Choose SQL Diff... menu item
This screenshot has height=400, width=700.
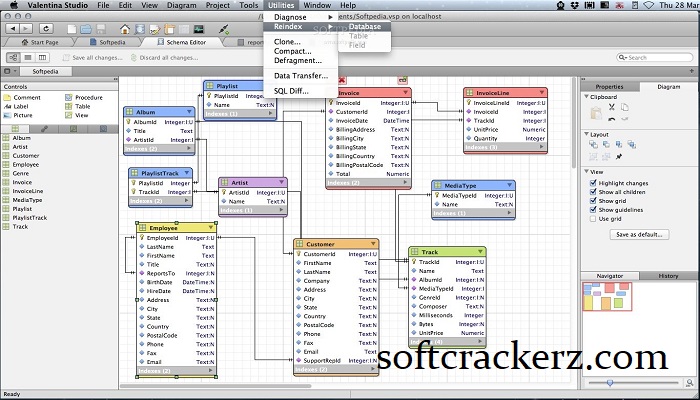point(291,91)
